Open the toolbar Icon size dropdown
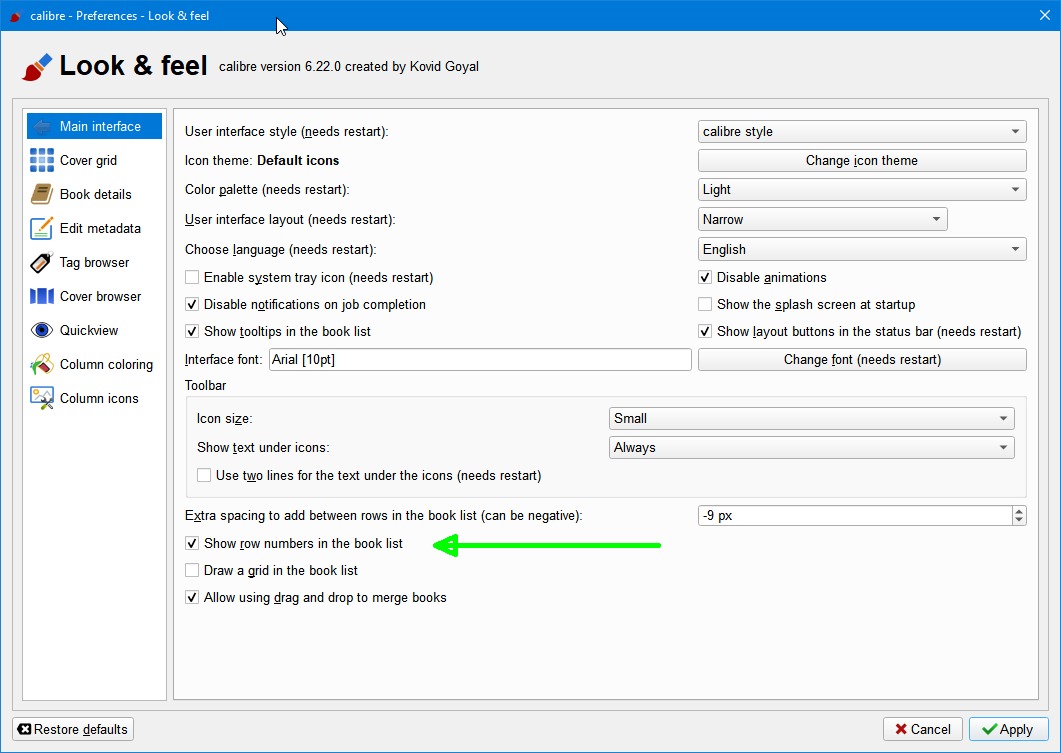The width and height of the screenshot is (1061, 753). click(x=811, y=418)
